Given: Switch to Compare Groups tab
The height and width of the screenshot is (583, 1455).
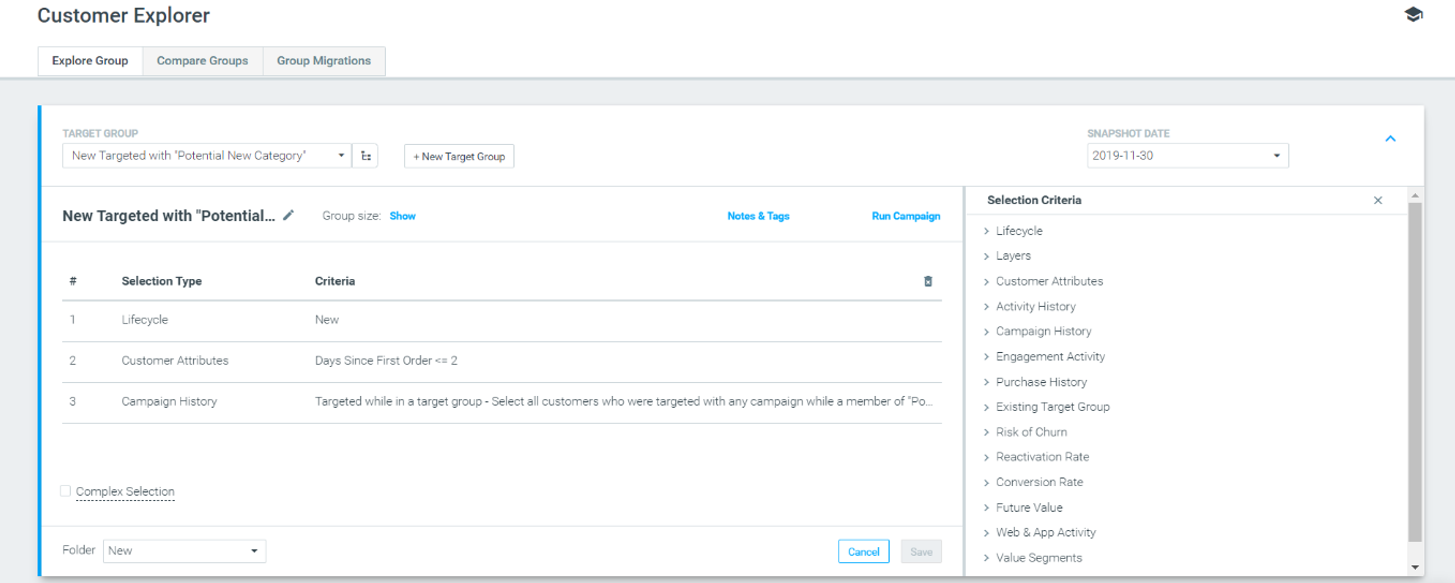Looking at the screenshot, I should click(x=202, y=61).
